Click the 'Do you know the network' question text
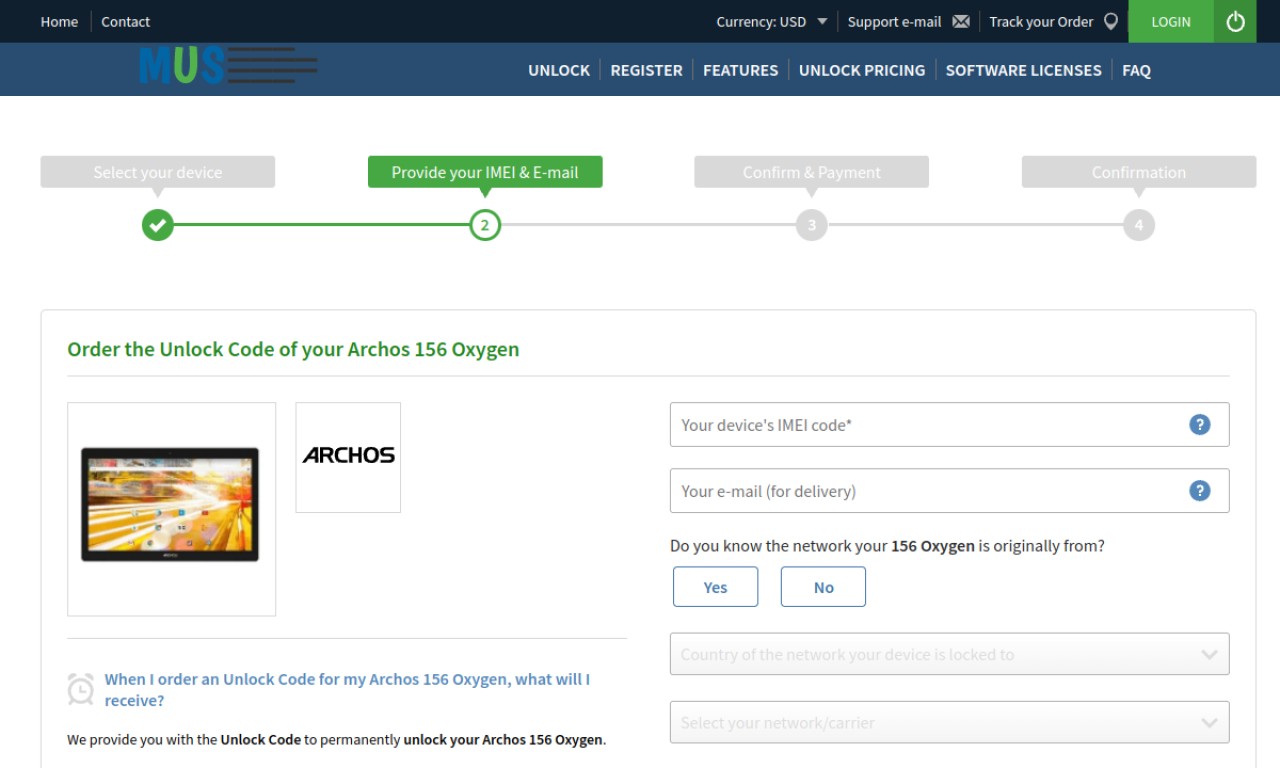 point(887,546)
